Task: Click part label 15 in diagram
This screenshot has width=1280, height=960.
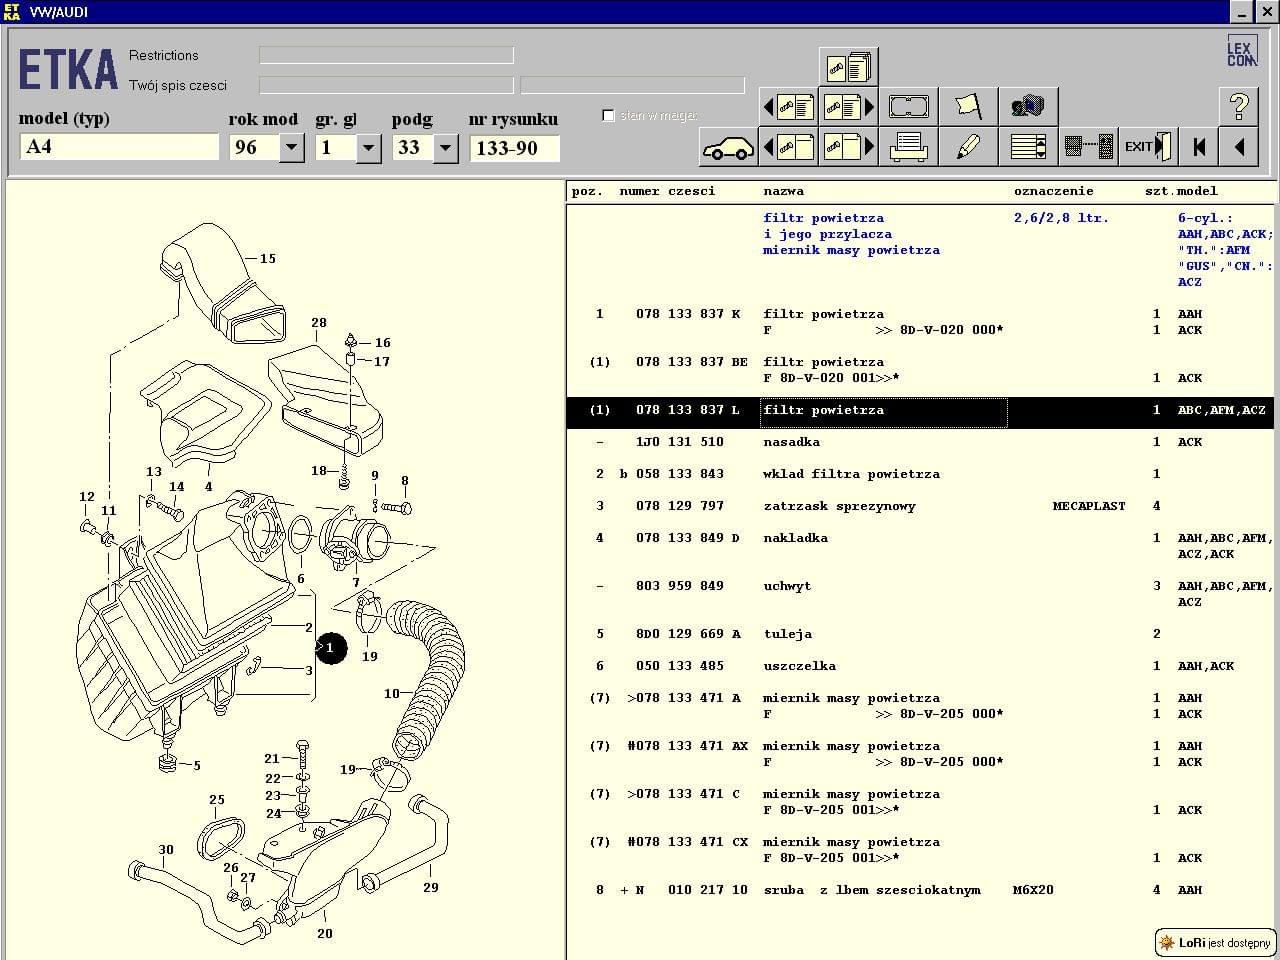Action: click(x=268, y=258)
